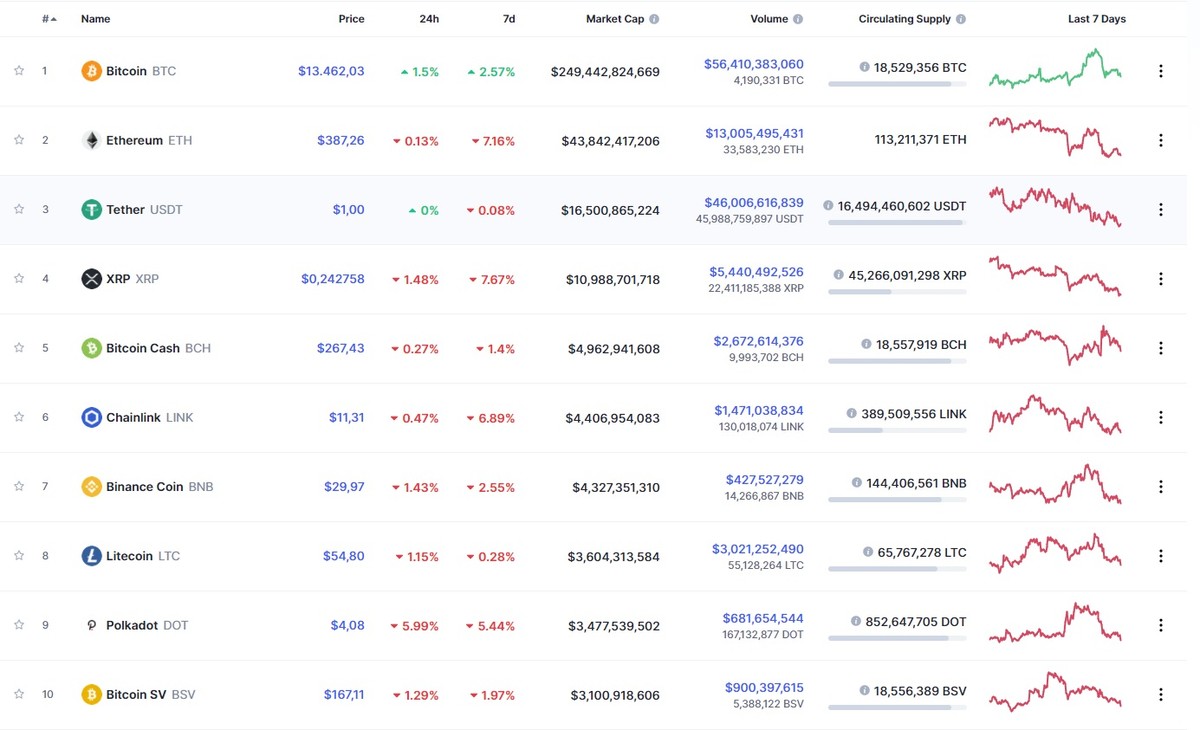Click the XRP coin logo
The height and width of the screenshot is (730, 1200).
[x=90, y=279]
